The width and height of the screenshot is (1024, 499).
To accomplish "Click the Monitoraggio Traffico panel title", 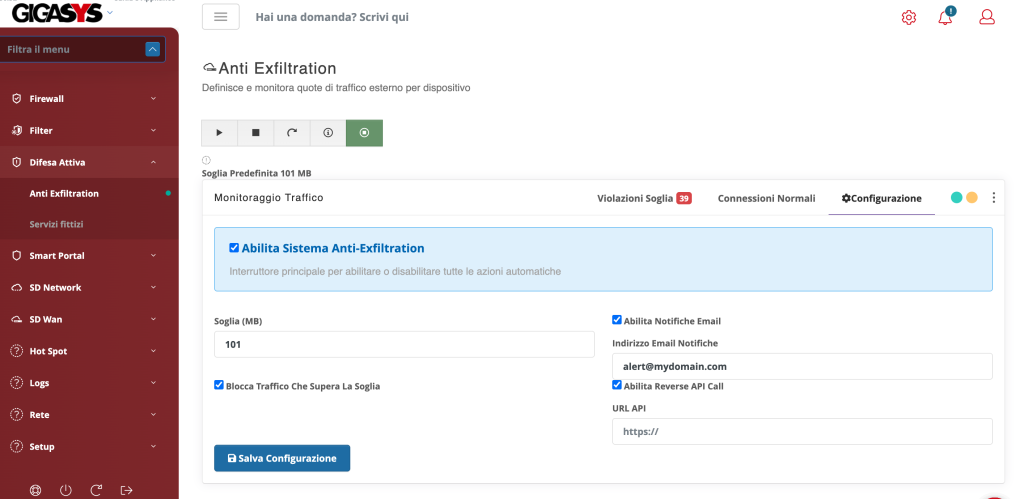I will (268, 197).
